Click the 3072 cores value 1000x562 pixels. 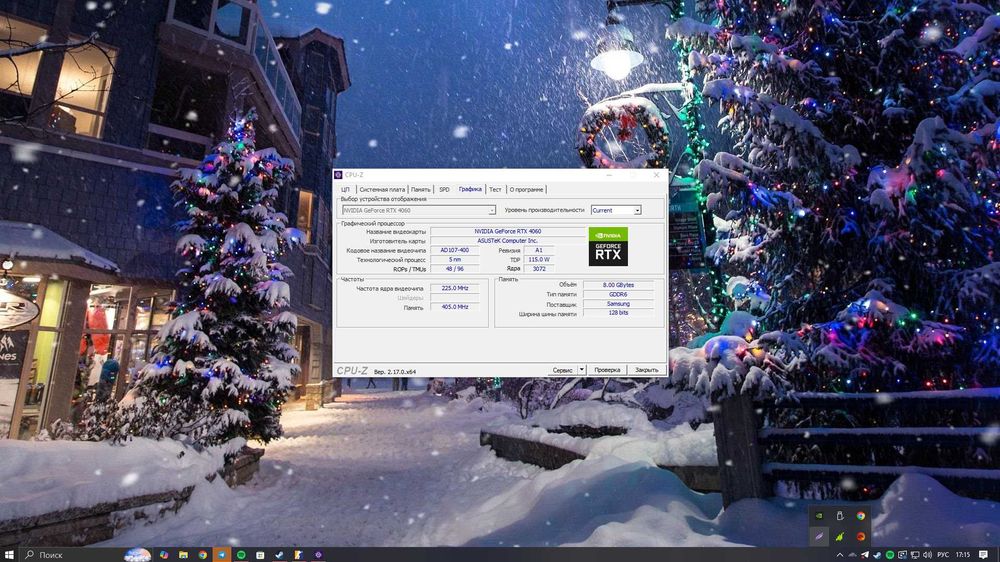[x=539, y=269]
